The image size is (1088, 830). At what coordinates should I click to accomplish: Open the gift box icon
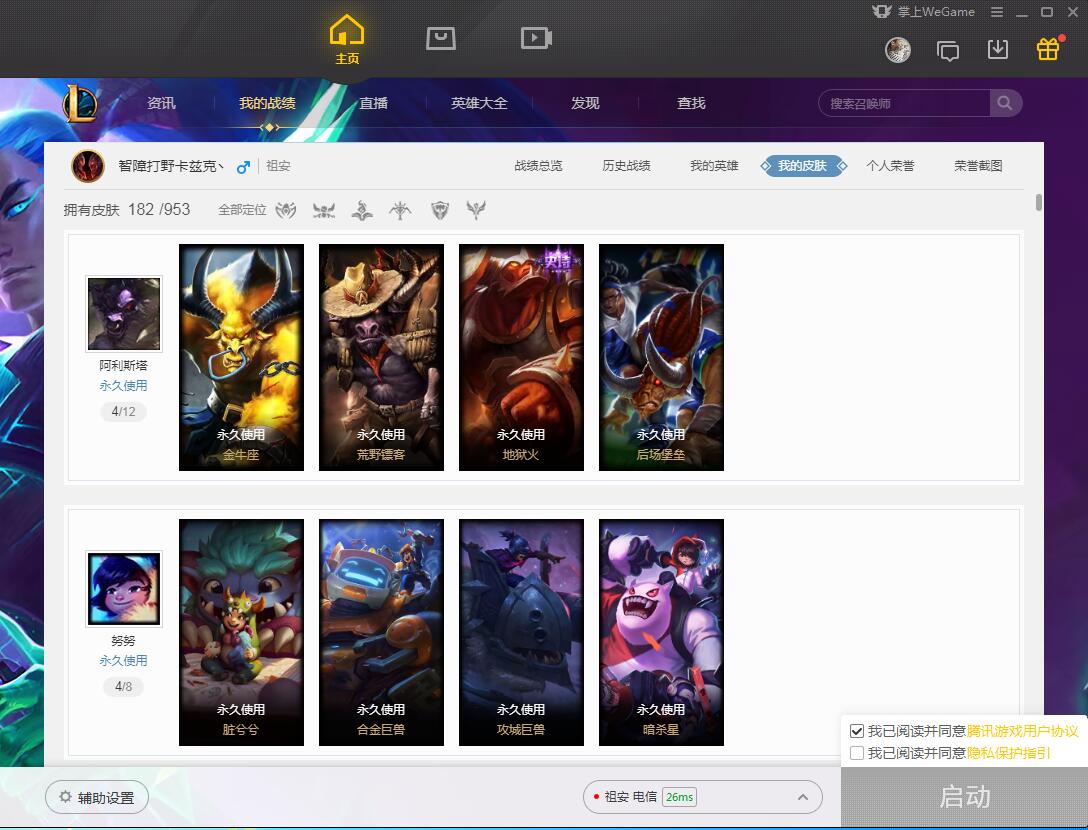pos(1048,49)
